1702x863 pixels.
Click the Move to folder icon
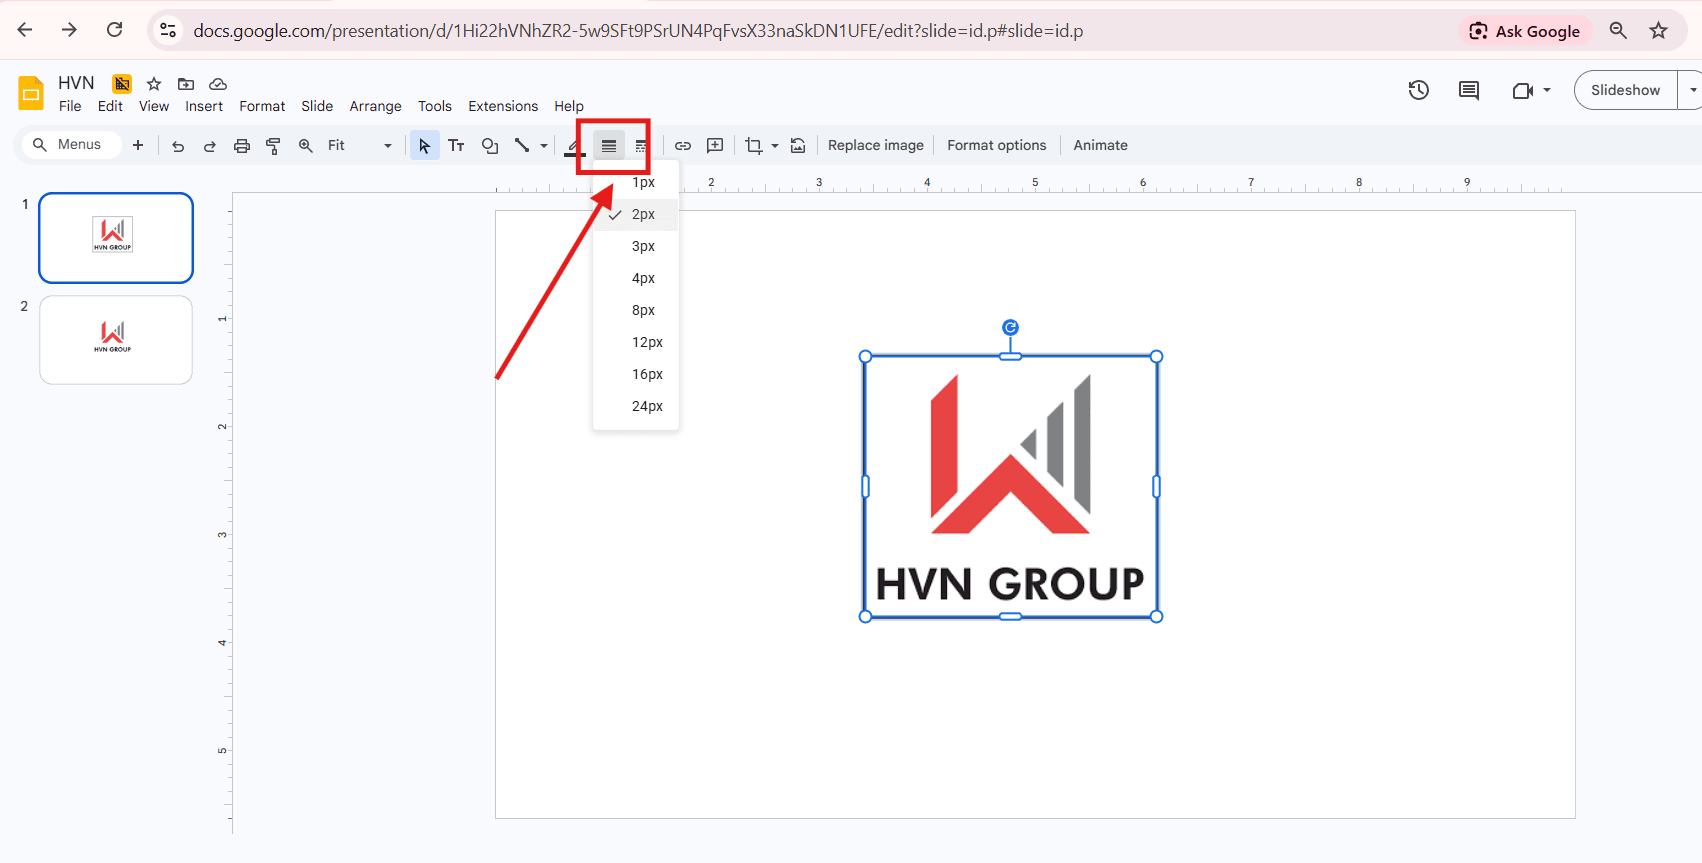[x=186, y=84]
